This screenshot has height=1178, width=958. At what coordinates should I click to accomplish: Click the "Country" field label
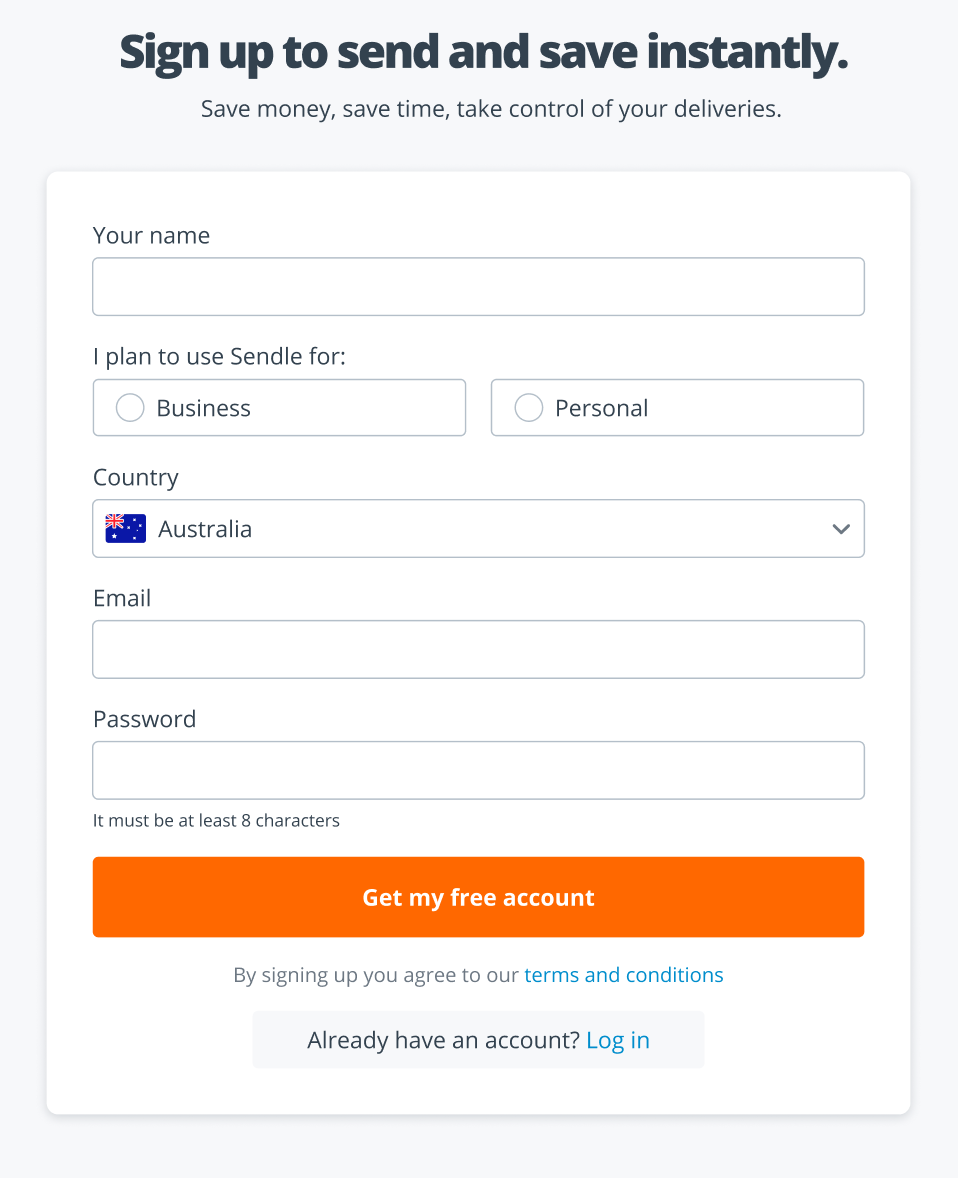click(x=135, y=478)
